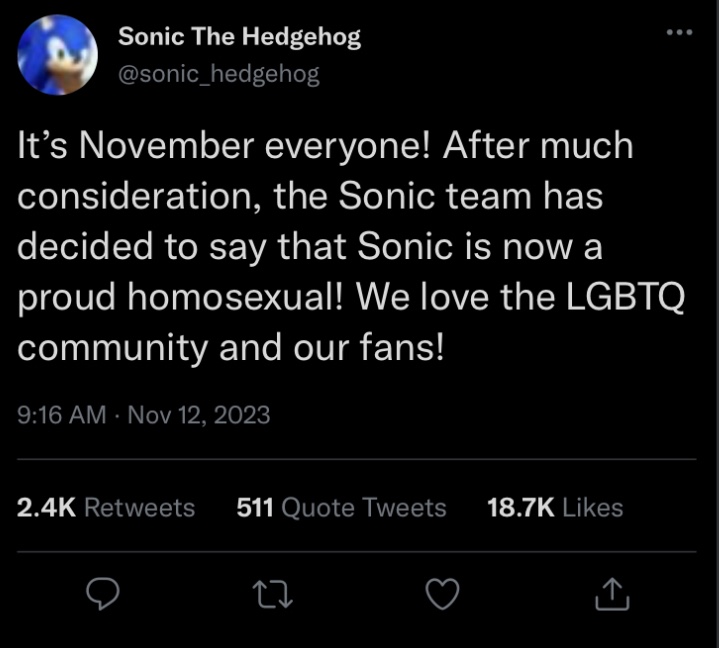Viewport: 720px width, 648px height.
Task: See the 18.7K Likes list
Action: pyautogui.click(x=554, y=507)
